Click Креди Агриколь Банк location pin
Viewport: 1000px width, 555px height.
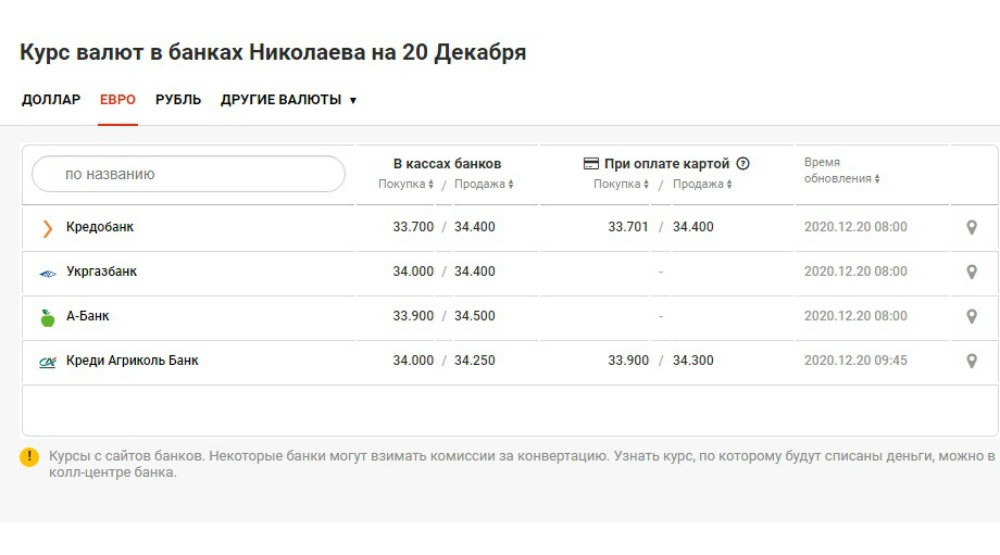[x=970, y=361]
